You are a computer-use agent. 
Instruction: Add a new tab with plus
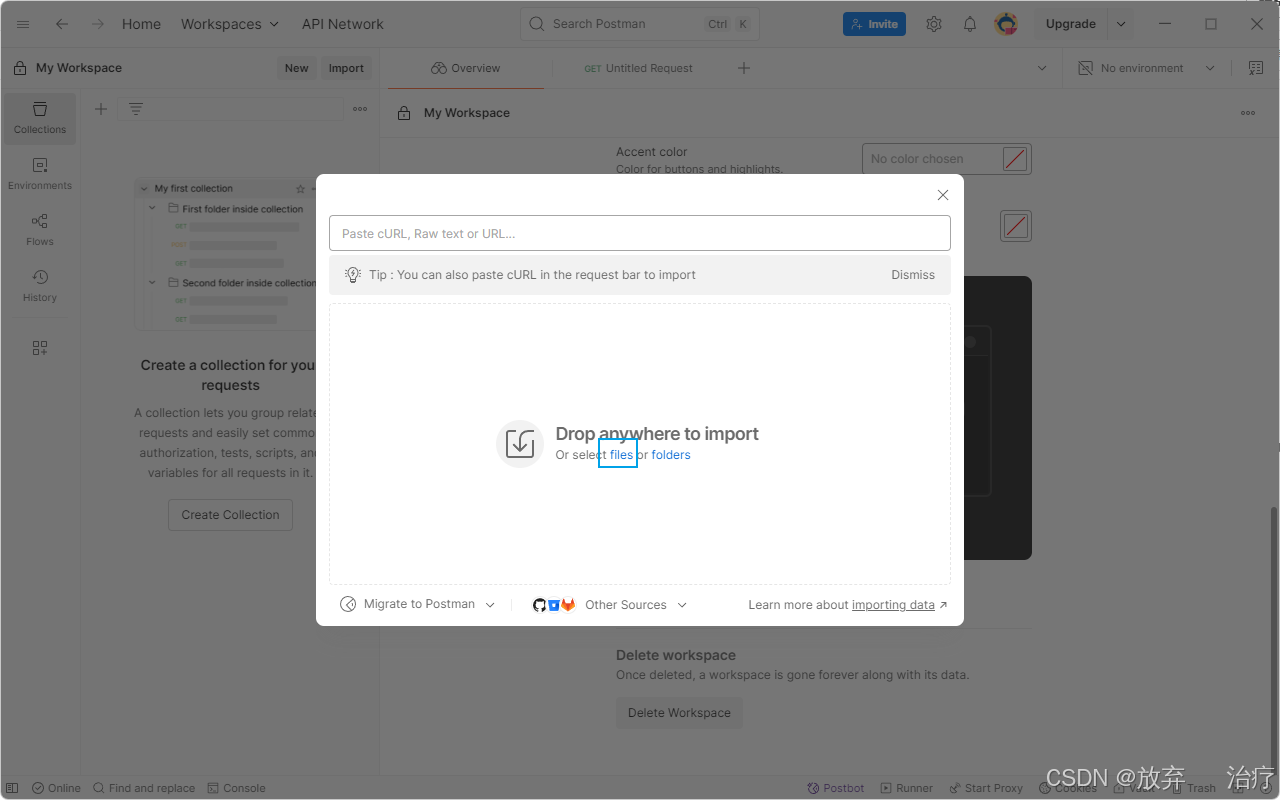tap(744, 68)
